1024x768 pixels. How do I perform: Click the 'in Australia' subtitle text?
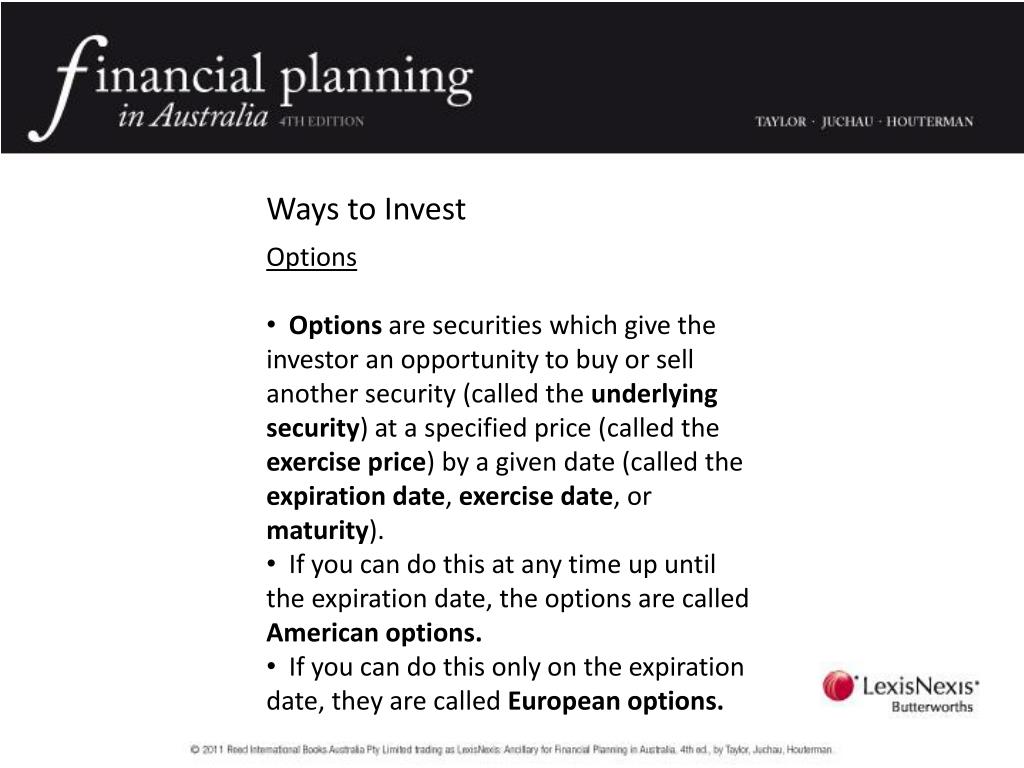(193, 116)
